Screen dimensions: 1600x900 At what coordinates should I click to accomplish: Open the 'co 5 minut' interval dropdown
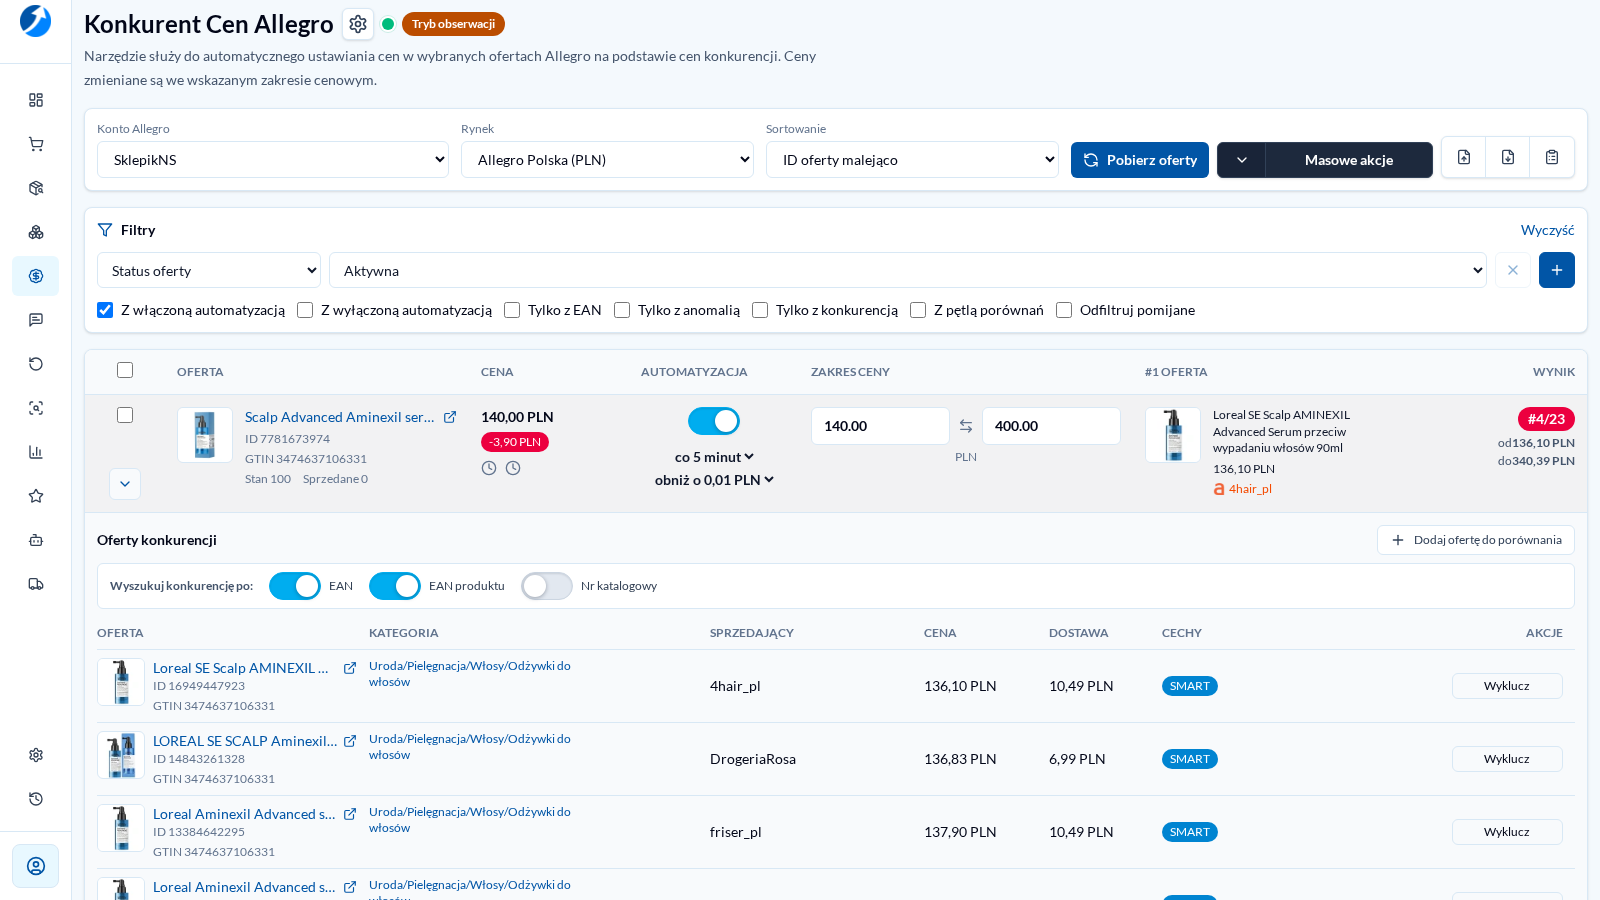click(x=714, y=457)
